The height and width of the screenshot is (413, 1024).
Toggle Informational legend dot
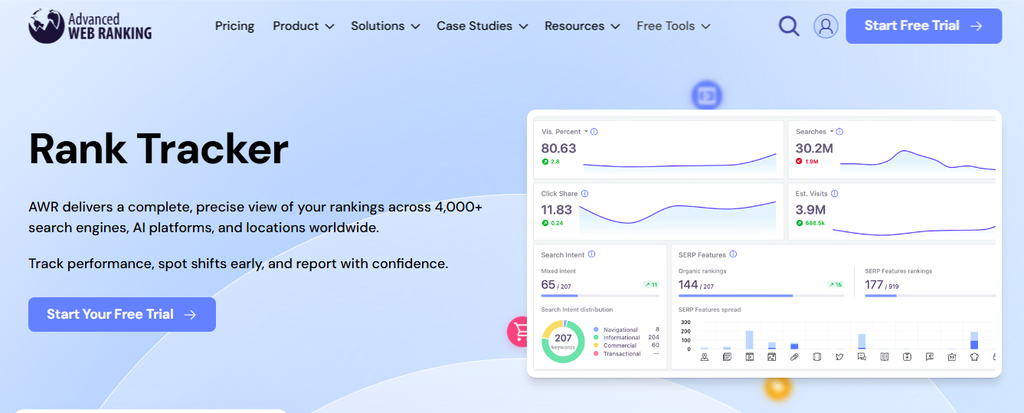click(x=596, y=337)
